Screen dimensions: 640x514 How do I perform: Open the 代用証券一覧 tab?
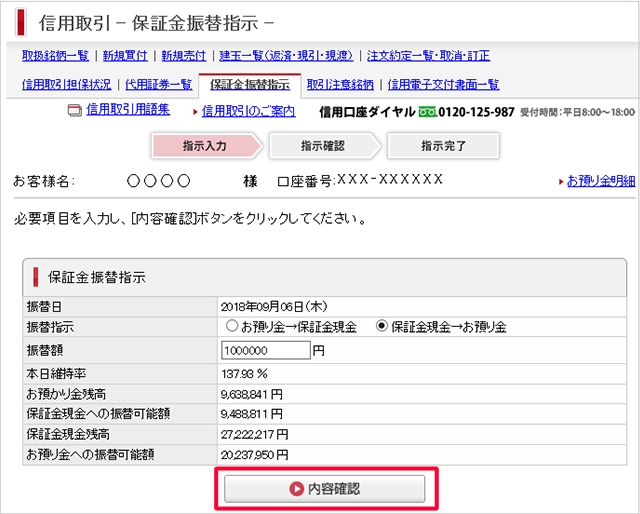(x=158, y=85)
